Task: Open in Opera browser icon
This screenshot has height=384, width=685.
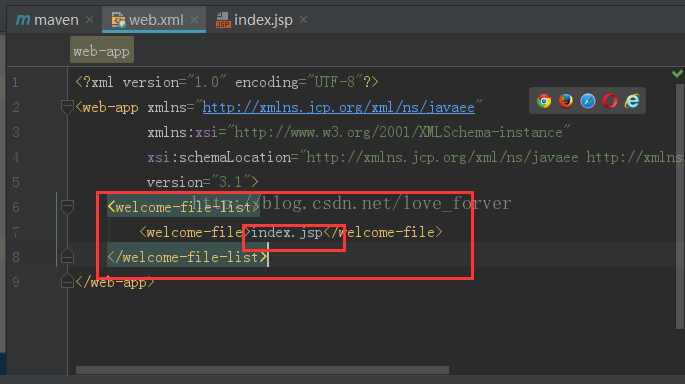Action: [610, 101]
